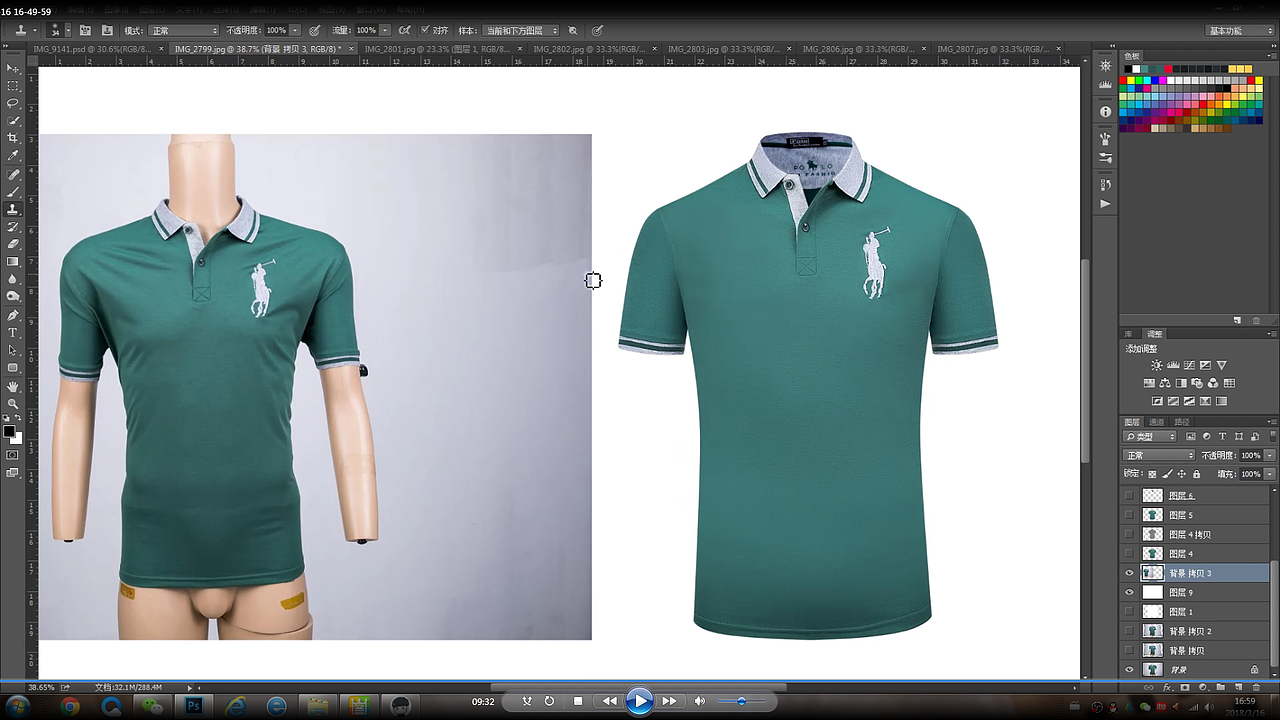Select the Eraser tool

[x=13, y=244]
